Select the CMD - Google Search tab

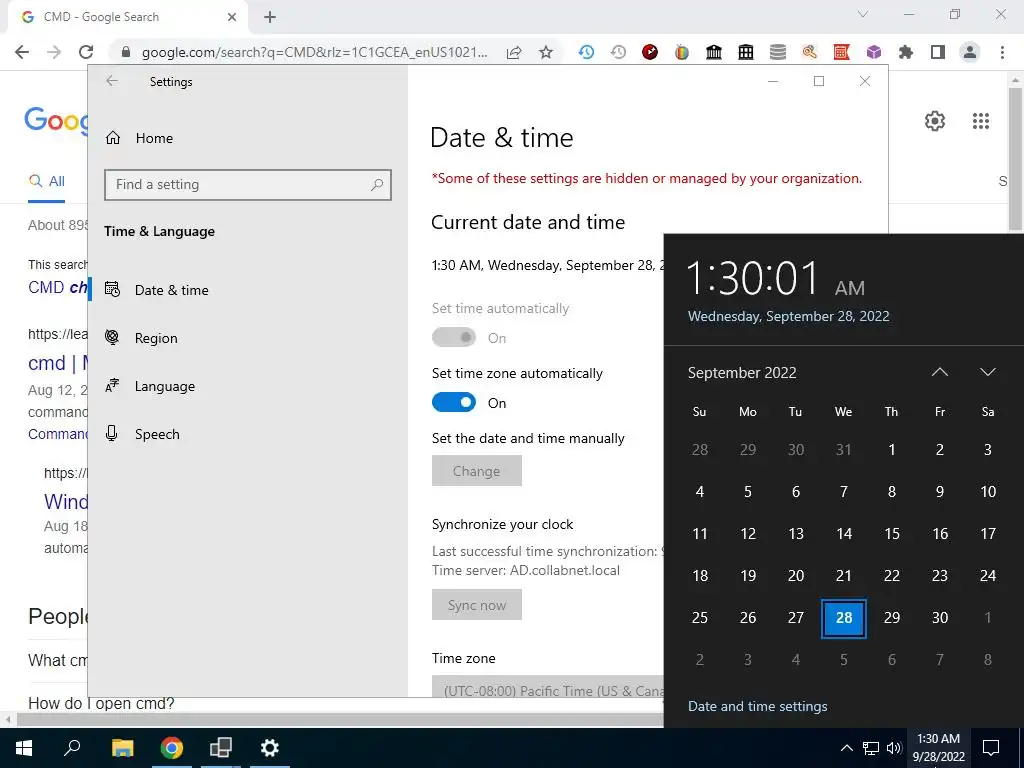coord(127,17)
